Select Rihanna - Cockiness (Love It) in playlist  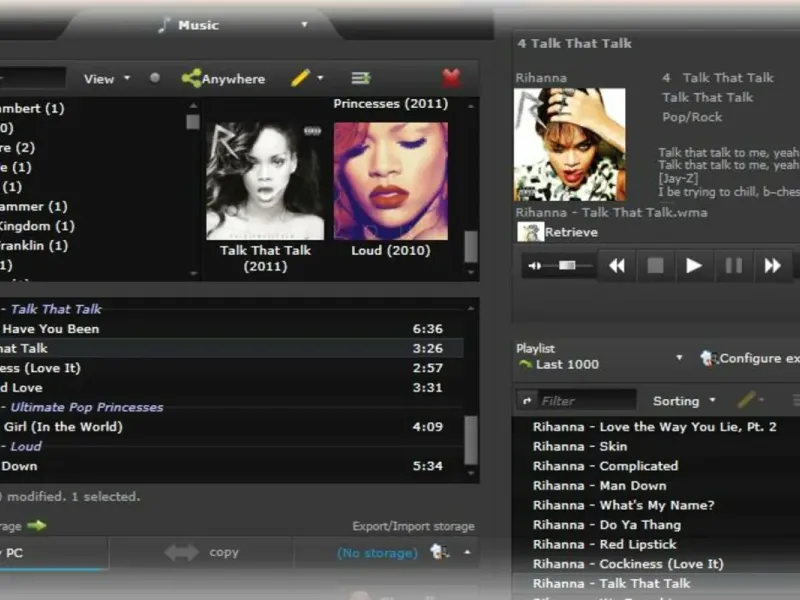click(x=656, y=564)
